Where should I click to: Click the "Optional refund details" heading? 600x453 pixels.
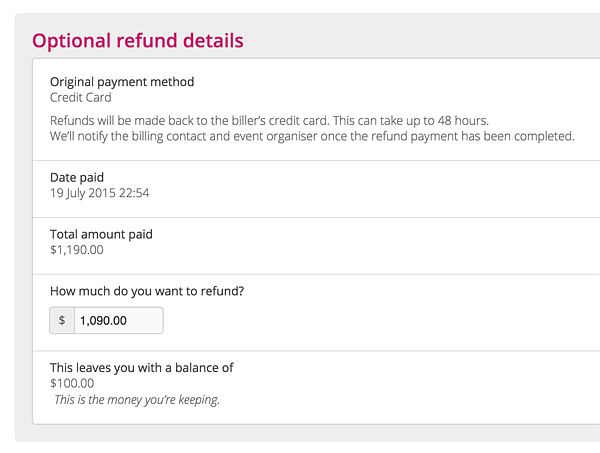[137, 41]
